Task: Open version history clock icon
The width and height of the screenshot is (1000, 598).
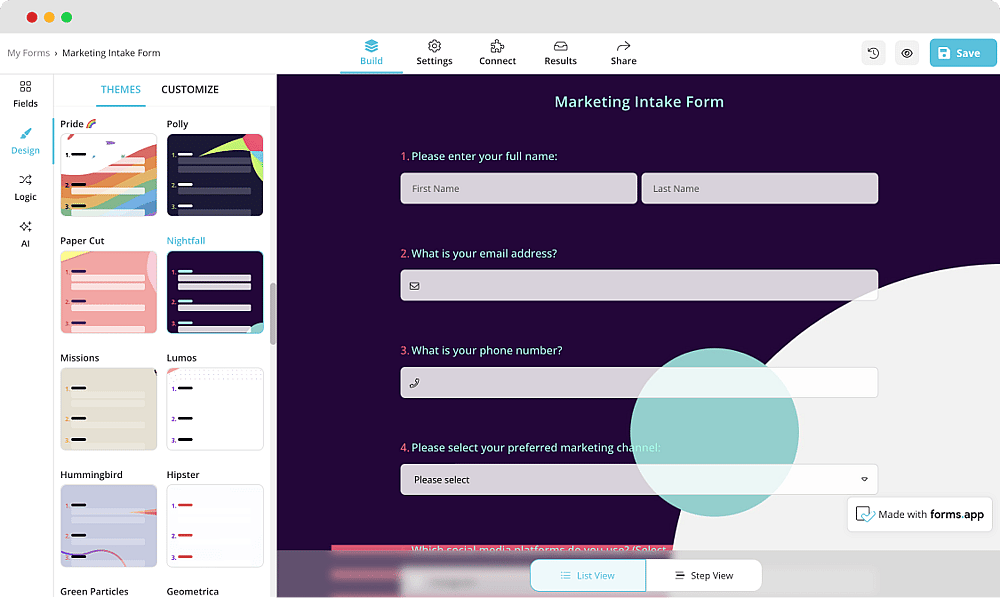Action: pyautogui.click(x=874, y=53)
